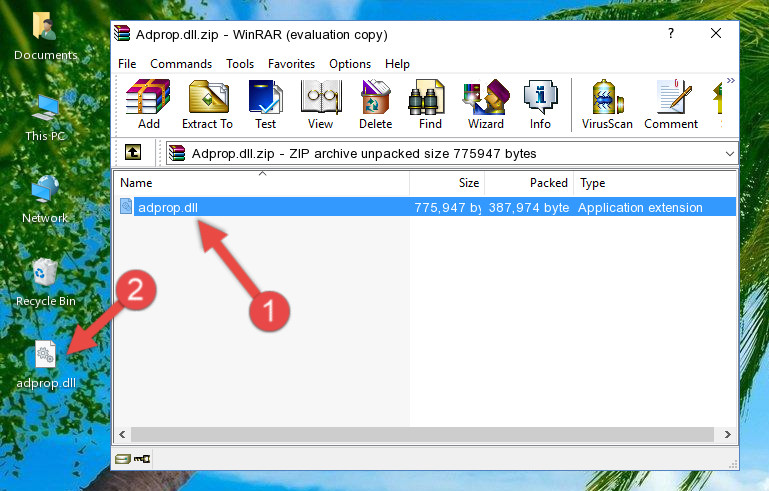This screenshot has width=769, height=491.
Task: Click the horizontal scrollbar track
Action: click(422, 435)
